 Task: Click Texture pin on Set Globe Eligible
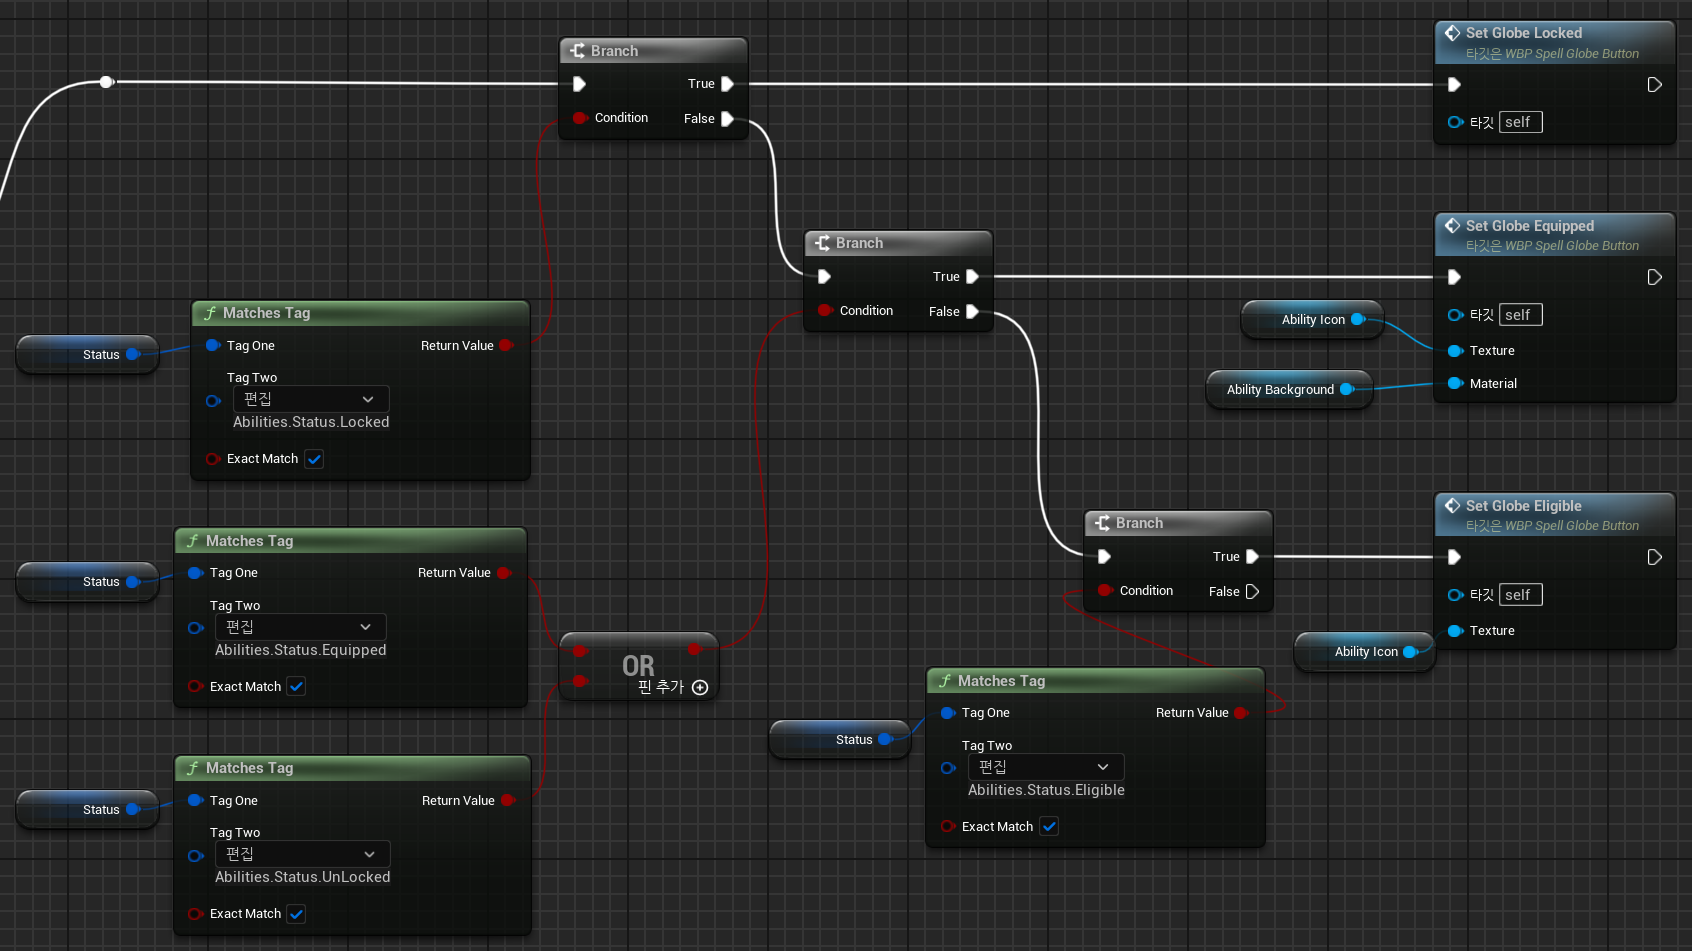click(1455, 631)
